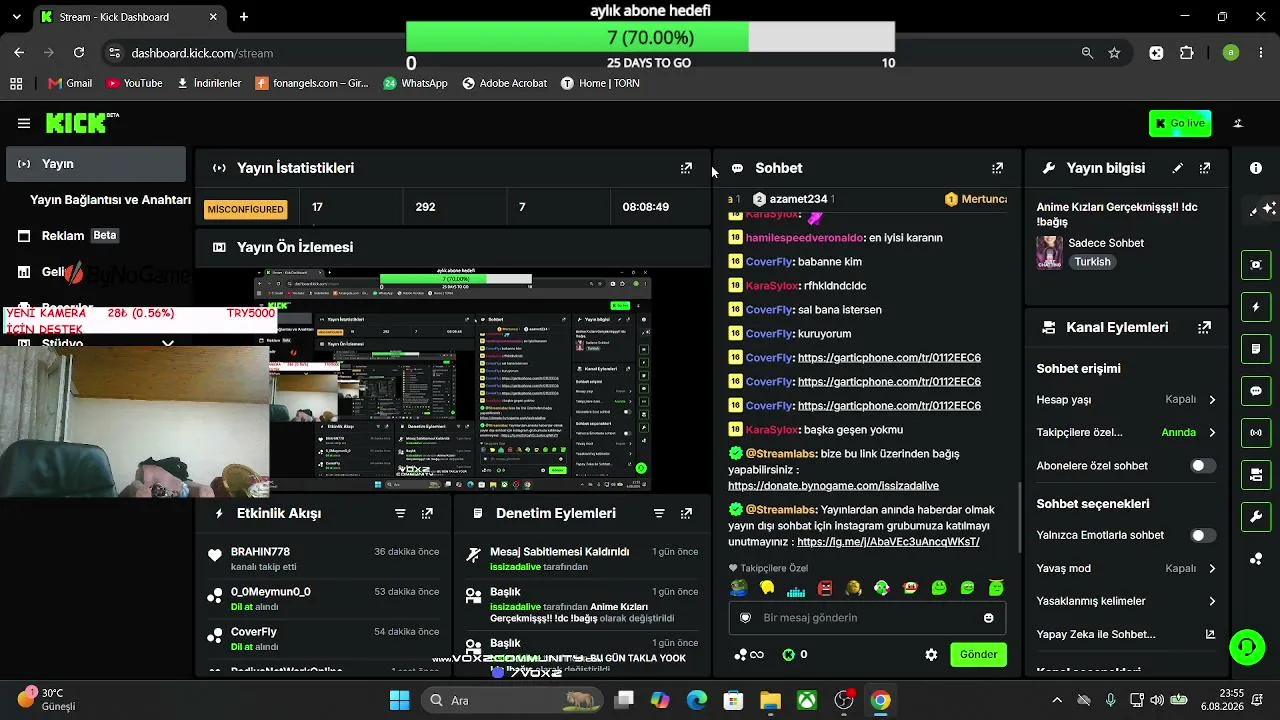Viewport: 1280px width, 720px height.
Task: Click the Mertunca pinned gifter entry
Action: pos(976,199)
